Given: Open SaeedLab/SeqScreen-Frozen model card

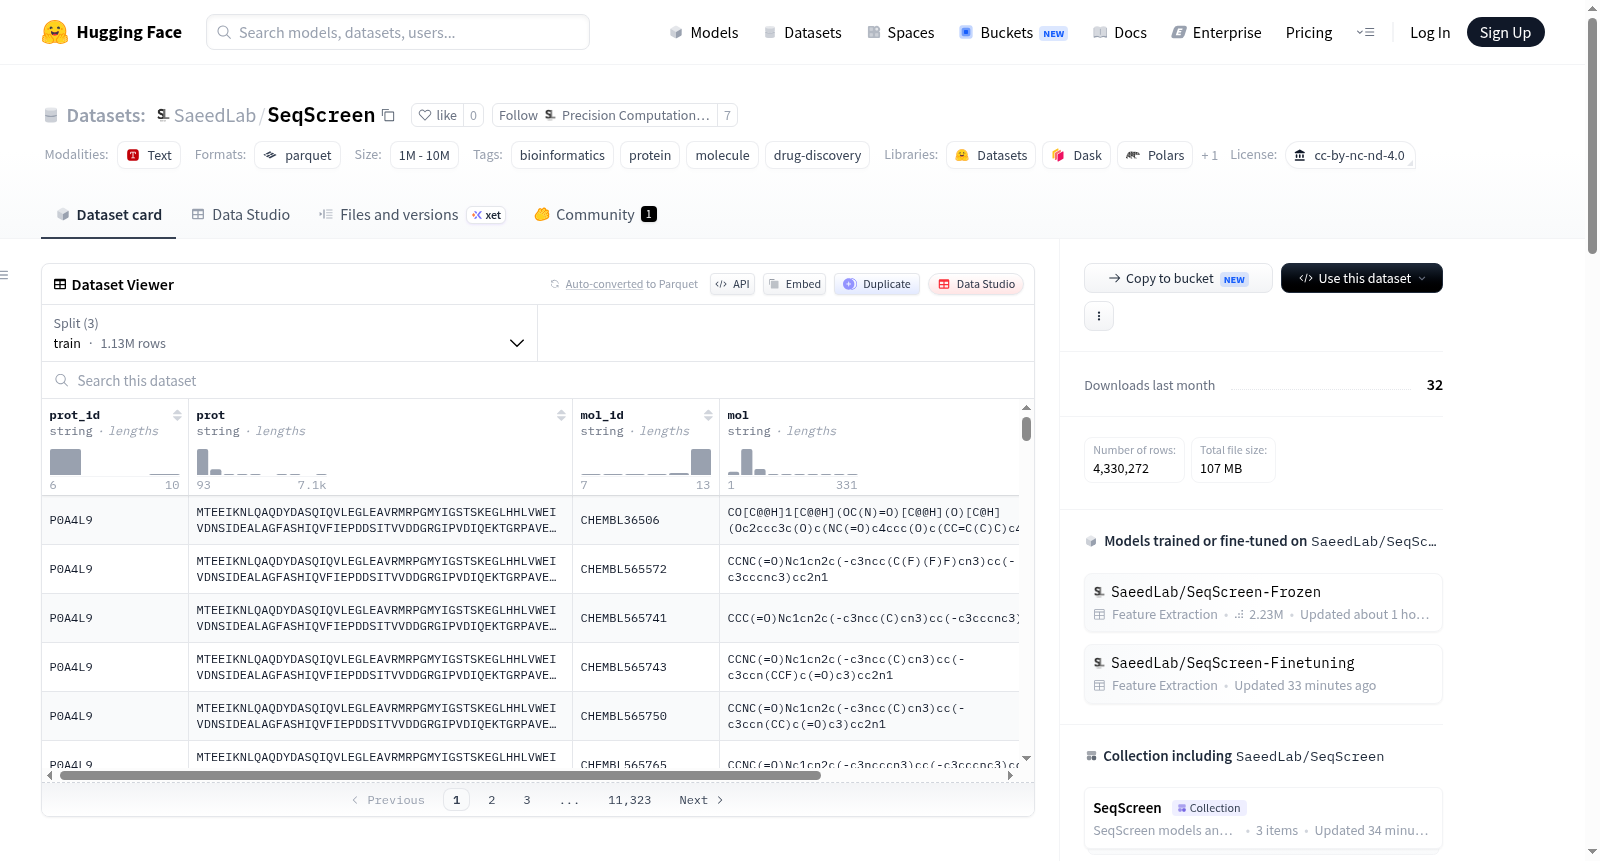Looking at the screenshot, I should [1263, 602].
